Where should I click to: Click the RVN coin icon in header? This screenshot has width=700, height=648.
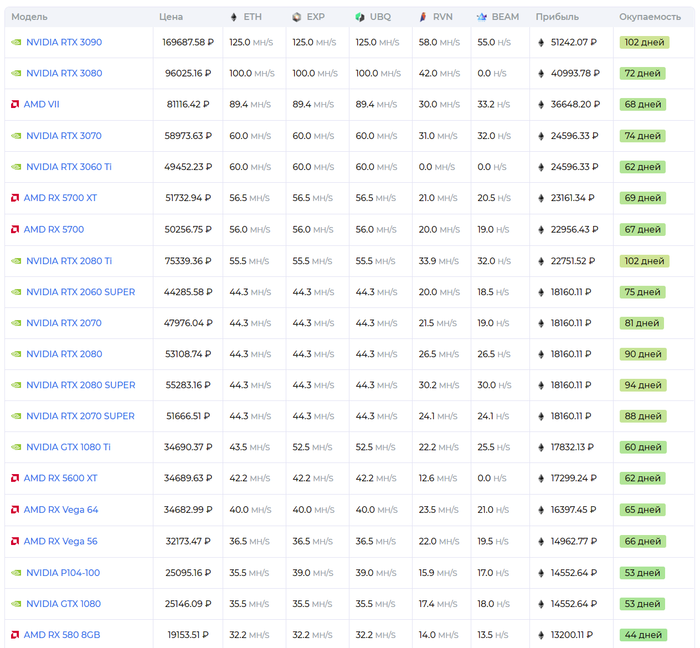423,17
